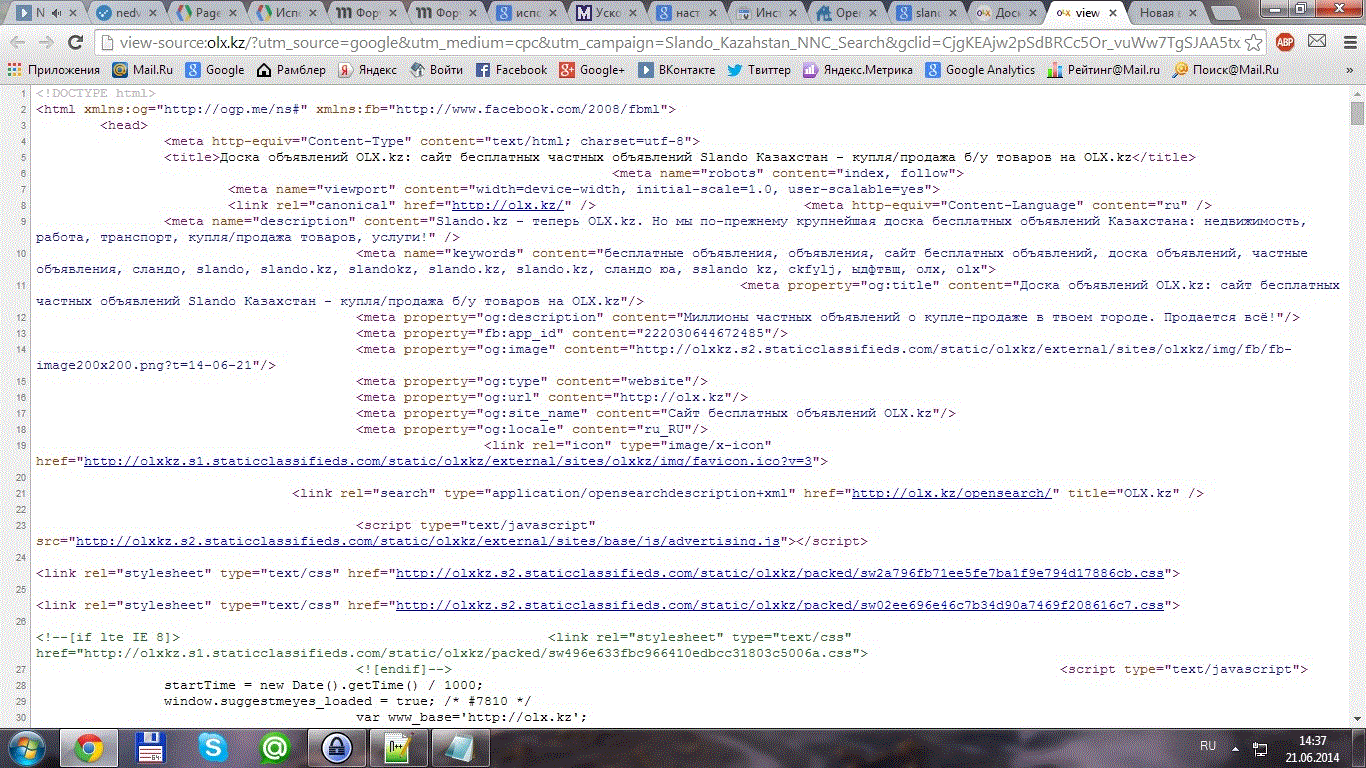This screenshot has width=1366, height=768.
Task: Click the var www_base line
Action: (472, 717)
